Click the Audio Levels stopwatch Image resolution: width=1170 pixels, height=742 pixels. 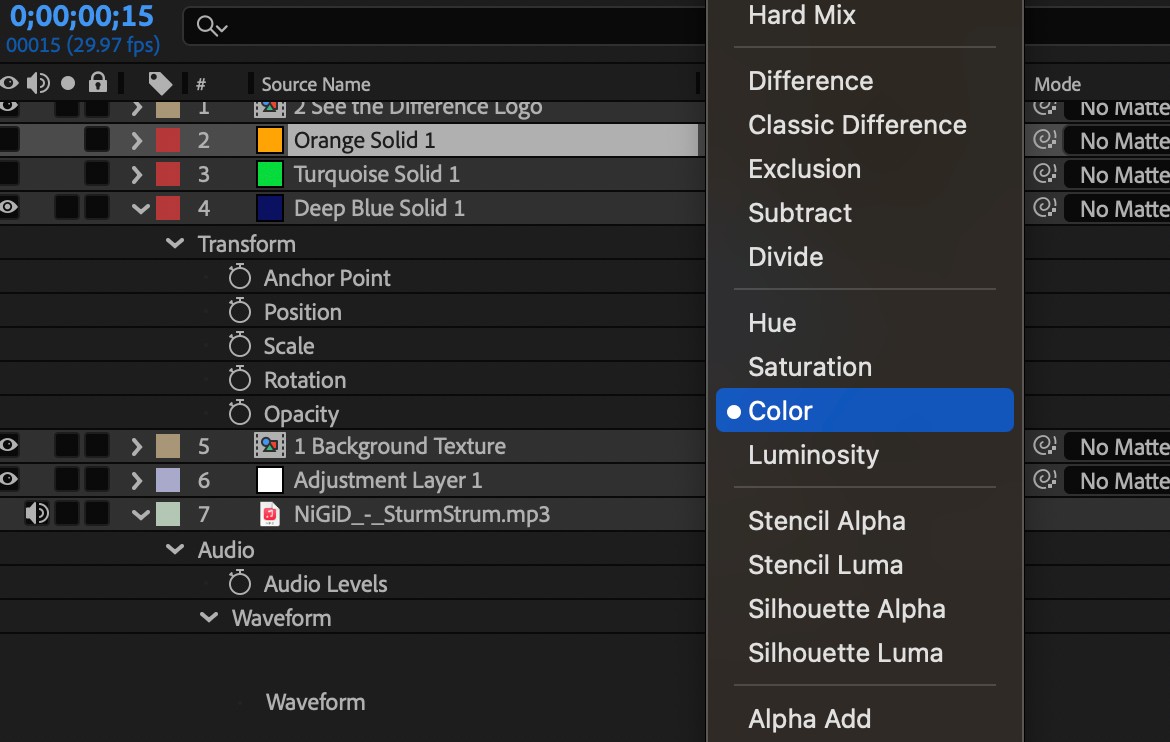(239, 584)
